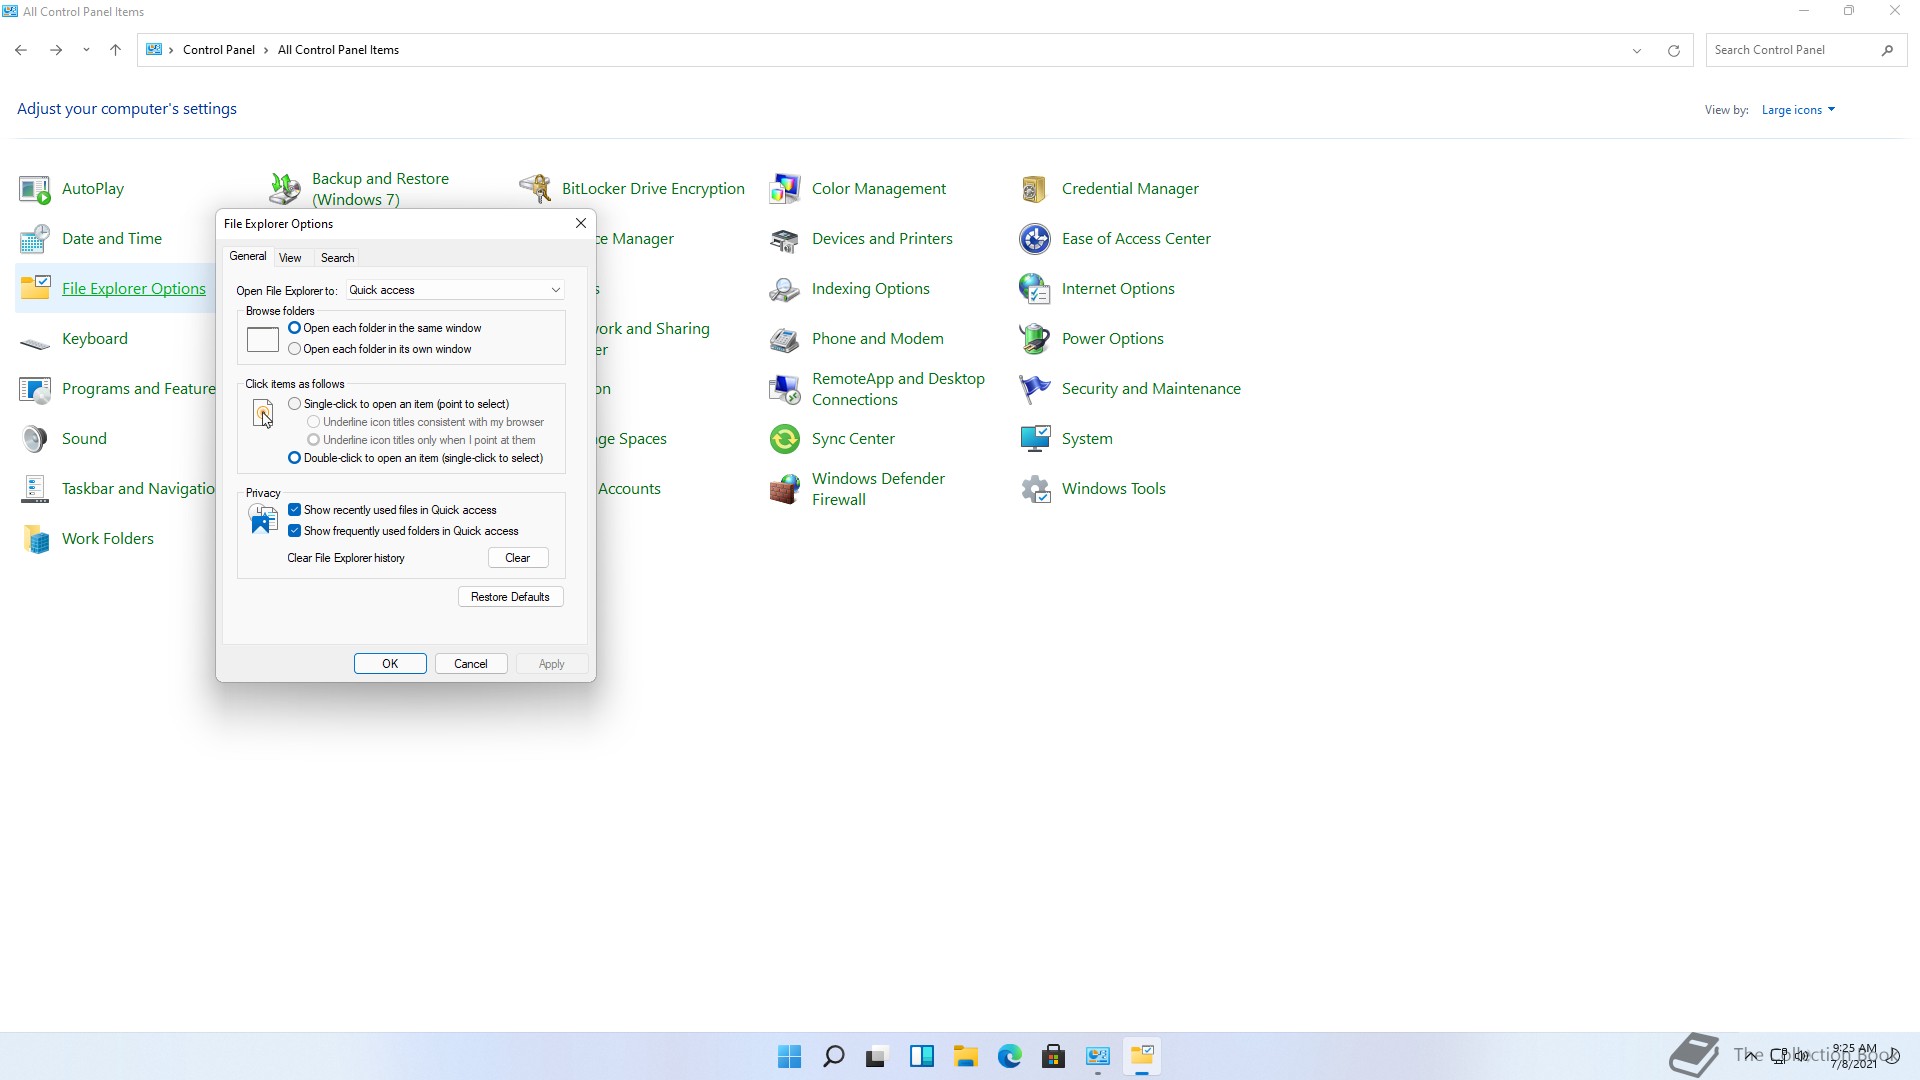Open the Phone and Modem icon

coord(785,339)
